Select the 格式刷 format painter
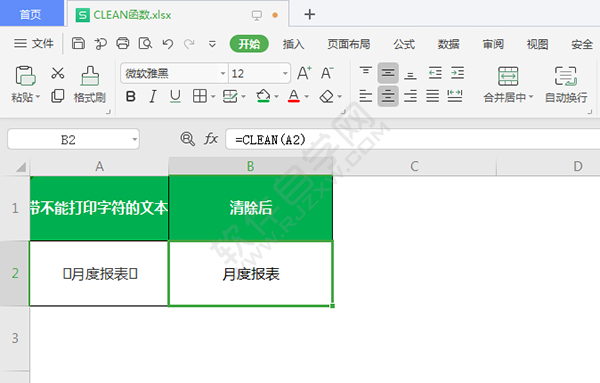This screenshot has height=383, width=600. tap(90, 85)
